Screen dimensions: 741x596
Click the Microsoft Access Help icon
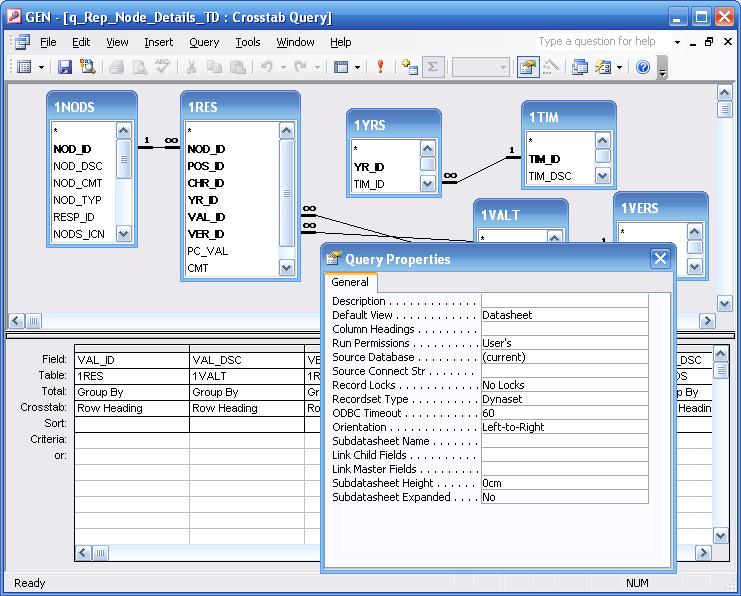coord(643,67)
